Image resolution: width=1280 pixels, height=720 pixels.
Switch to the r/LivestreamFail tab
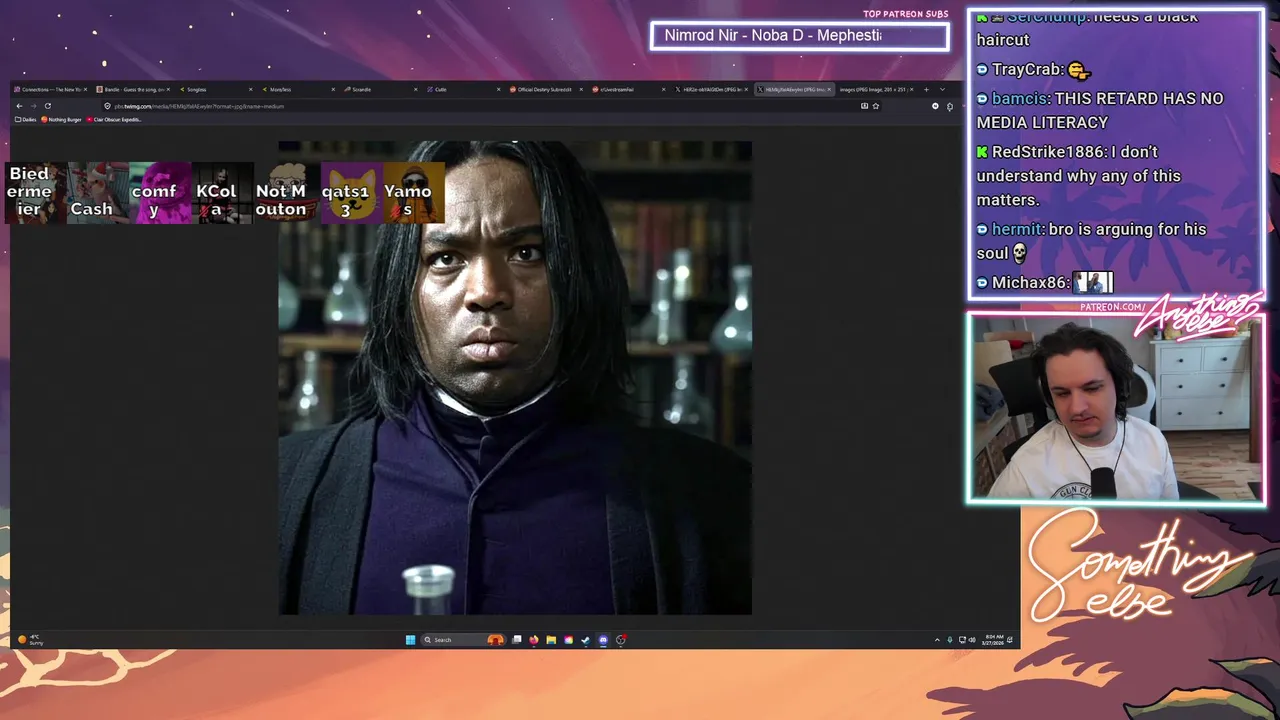[x=627, y=89]
